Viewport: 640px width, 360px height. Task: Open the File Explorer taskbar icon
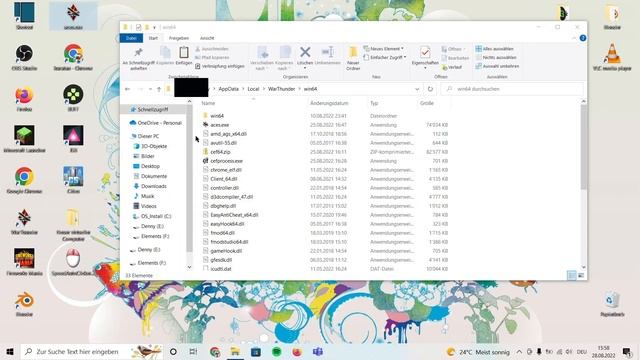pos(235,351)
